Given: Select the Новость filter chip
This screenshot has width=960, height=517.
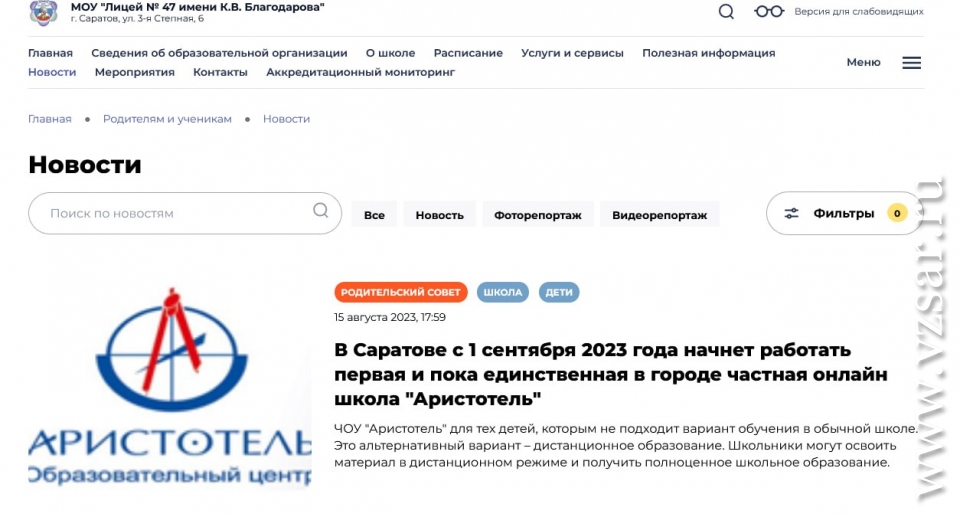Looking at the screenshot, I should pos(440,215).
